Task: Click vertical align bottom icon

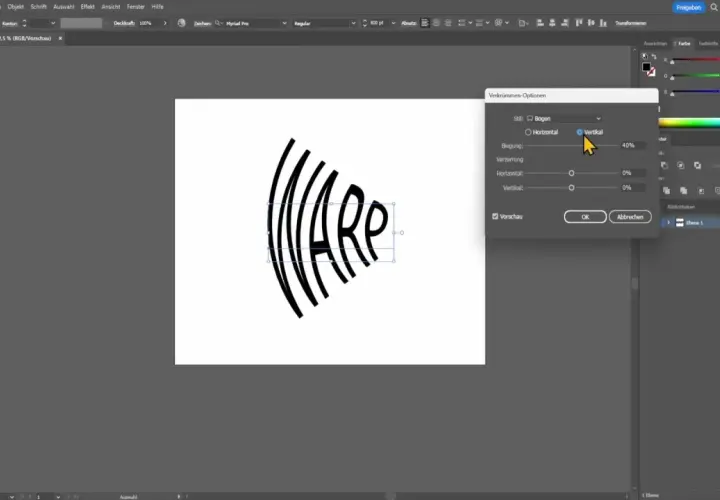Action: pyautogui.click(x=603, y=23)
